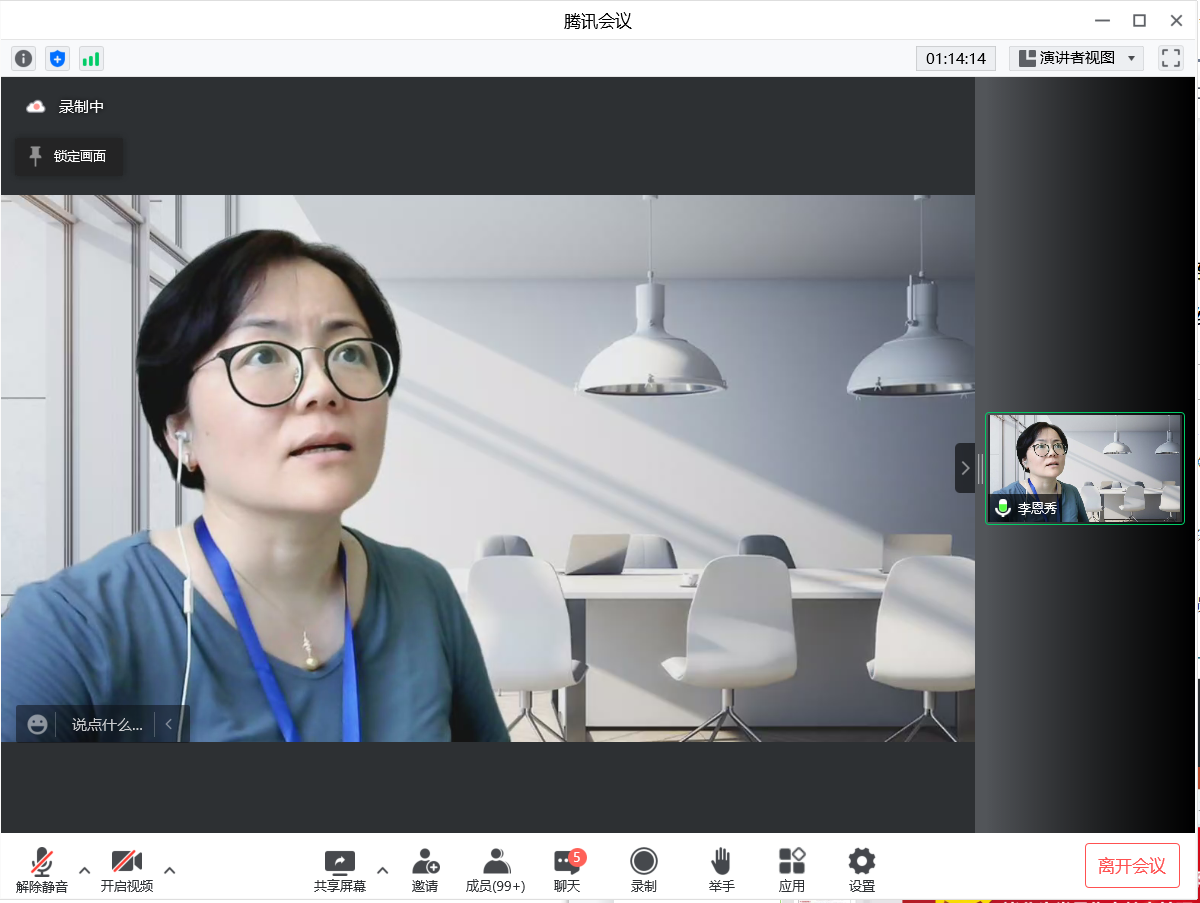
Task: Click the blue security shield icon
Action: (57, 59)
